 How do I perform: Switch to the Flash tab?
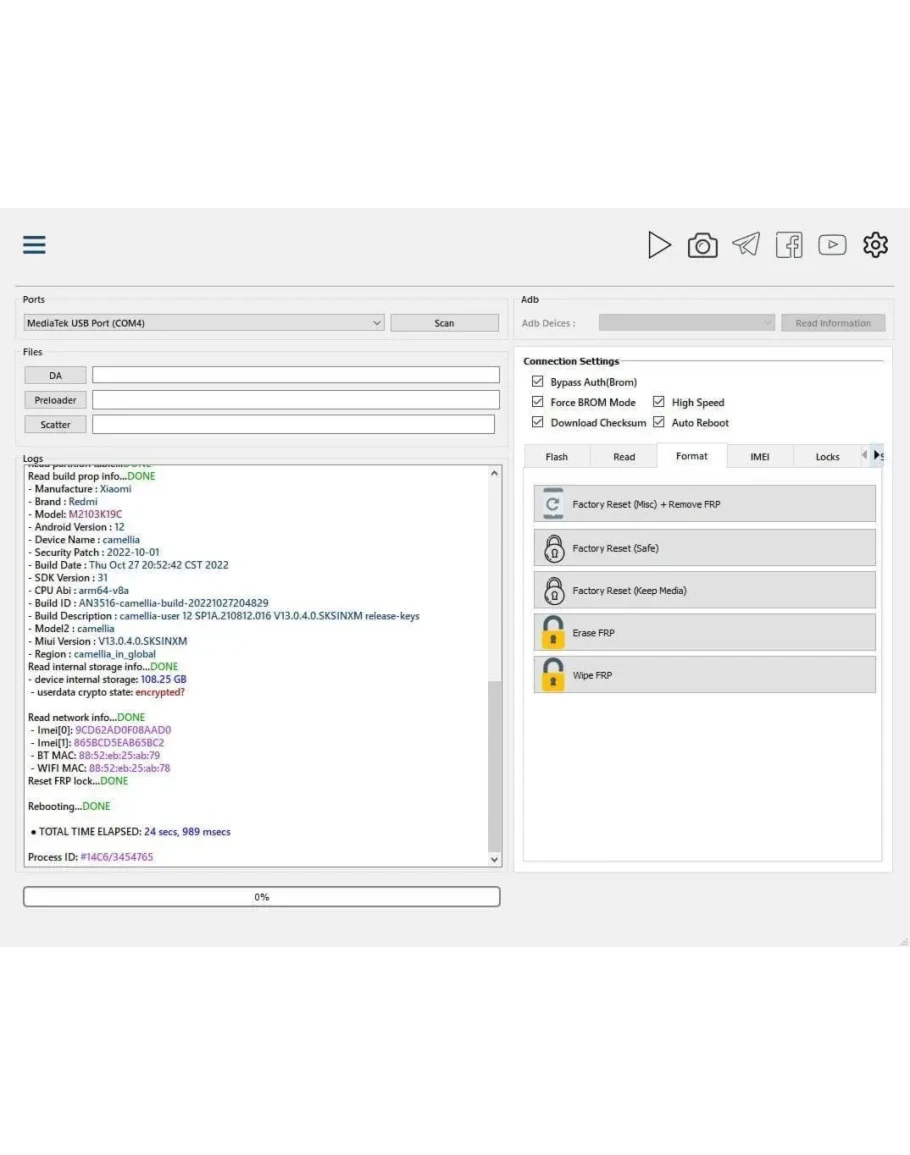557,457
